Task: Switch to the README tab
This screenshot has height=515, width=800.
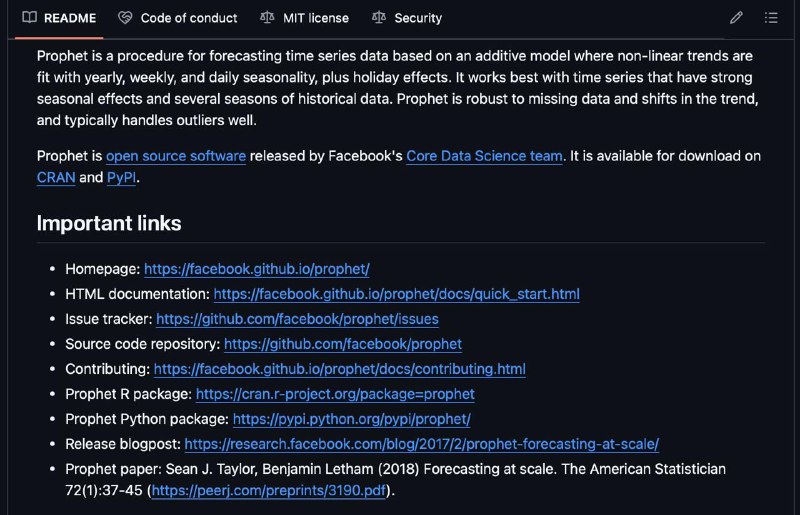Action: (59, 18)
